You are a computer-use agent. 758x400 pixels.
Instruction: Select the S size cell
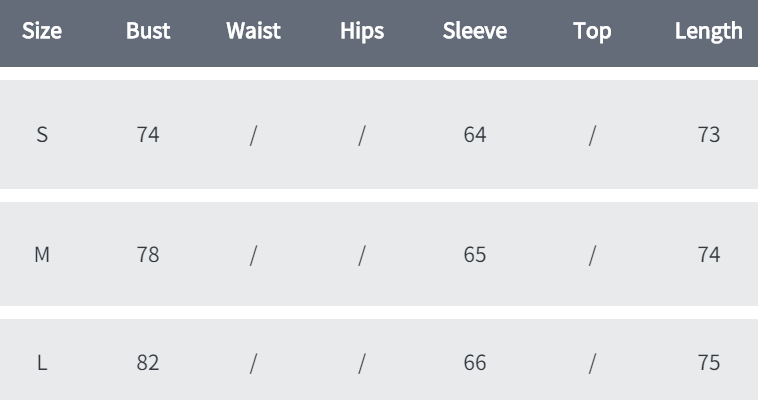click(42, 134)
